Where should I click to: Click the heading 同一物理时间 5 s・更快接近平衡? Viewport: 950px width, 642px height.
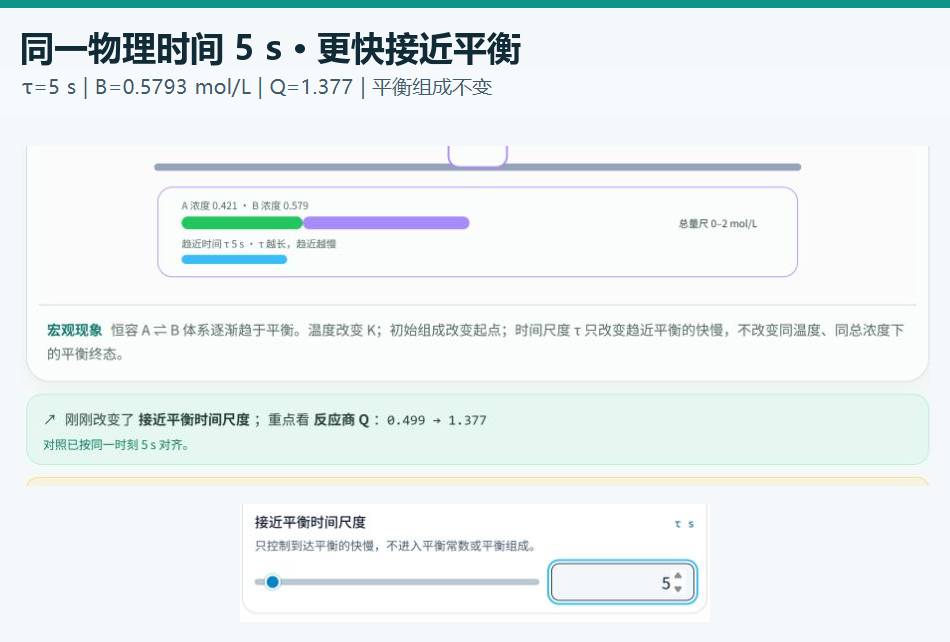pos(271,48)
